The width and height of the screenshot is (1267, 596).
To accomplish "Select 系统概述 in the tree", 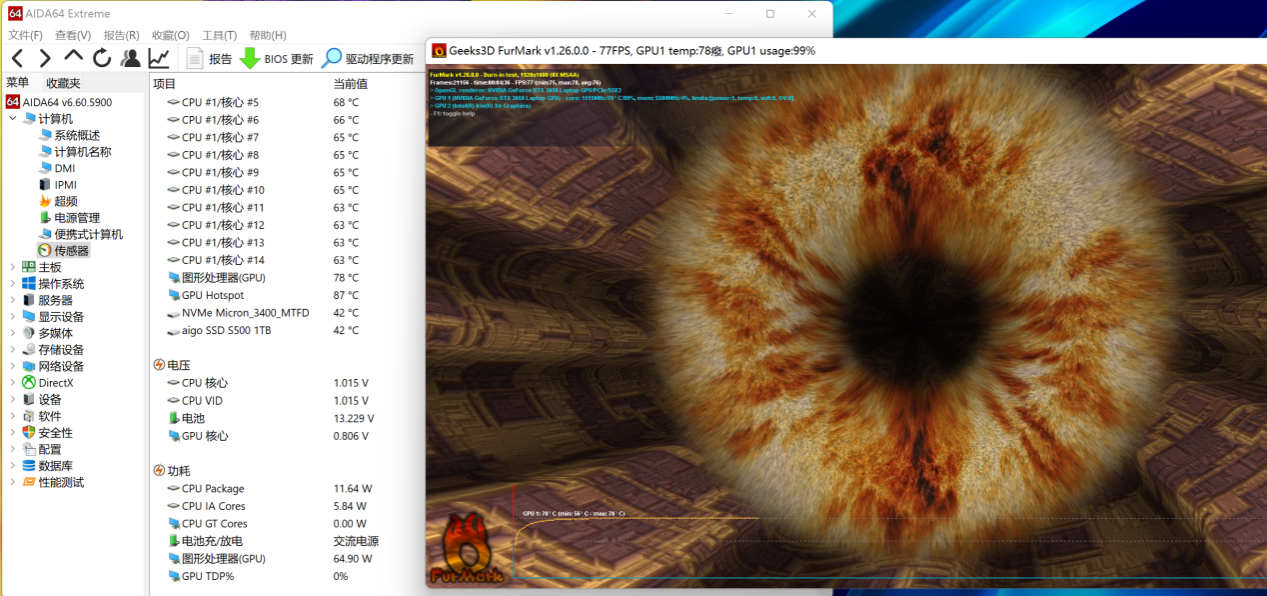I will click(x=70, y=135).
